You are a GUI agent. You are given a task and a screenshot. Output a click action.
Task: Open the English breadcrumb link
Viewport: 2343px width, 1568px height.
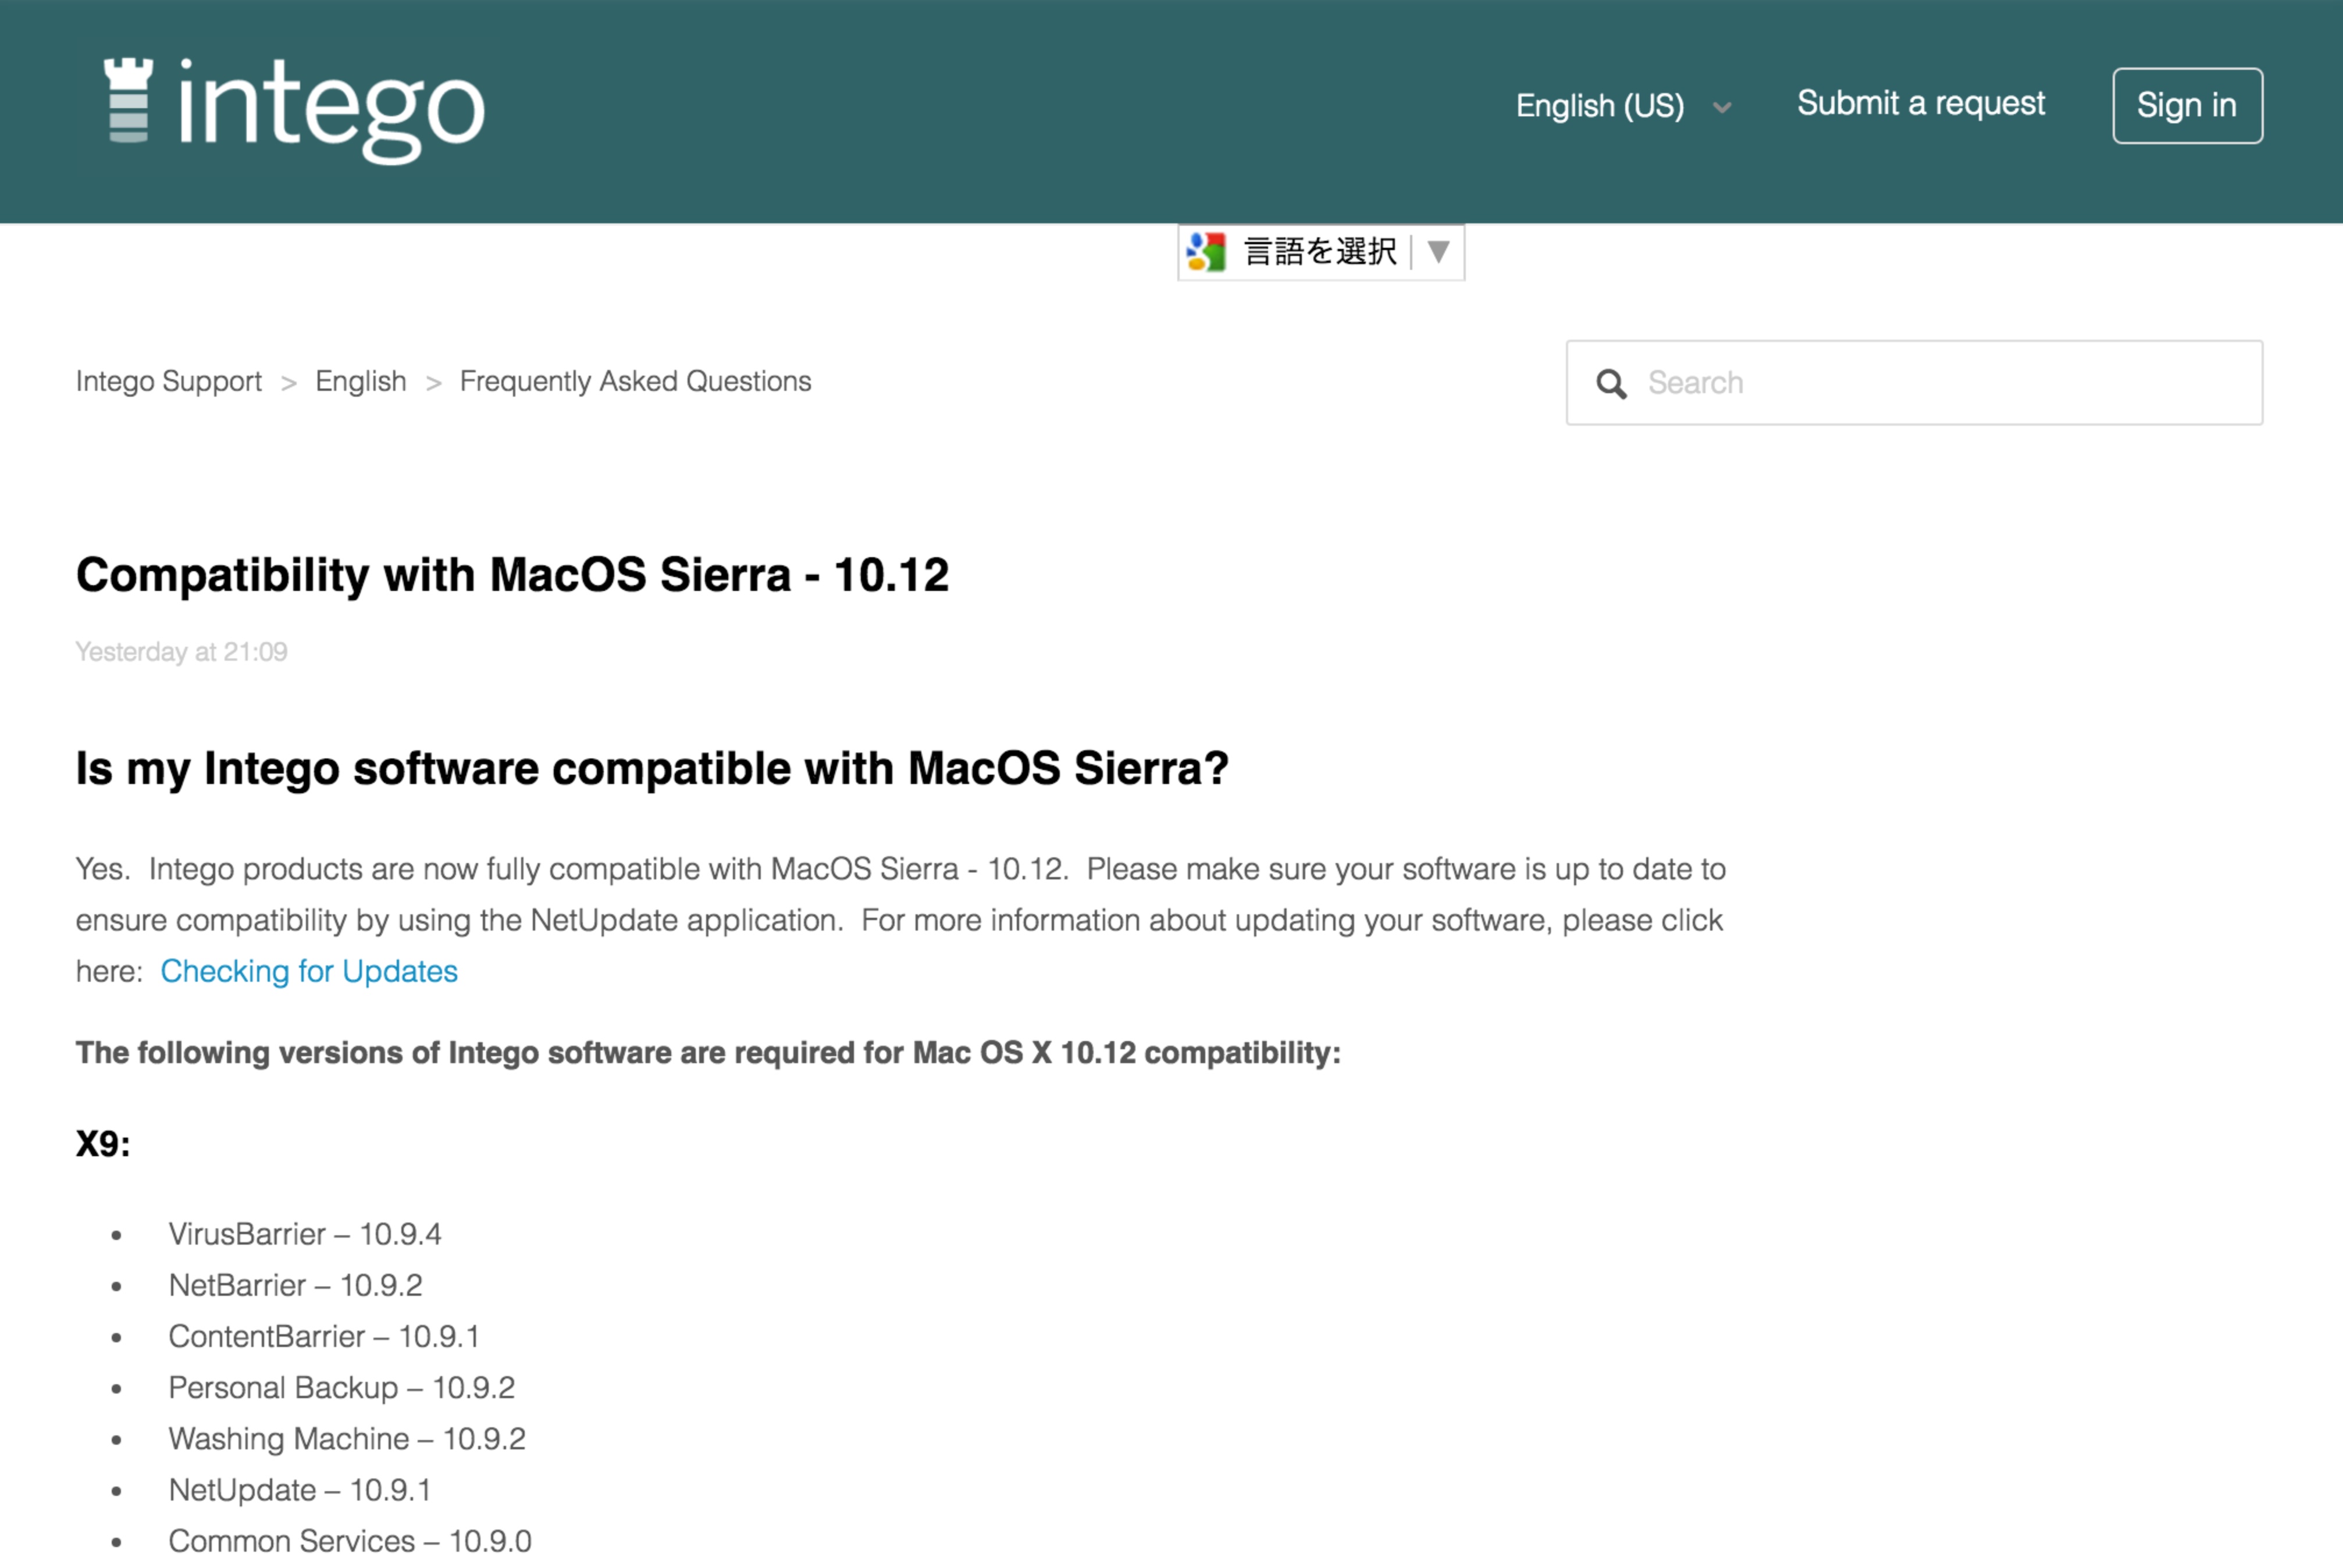click(360, 381)
